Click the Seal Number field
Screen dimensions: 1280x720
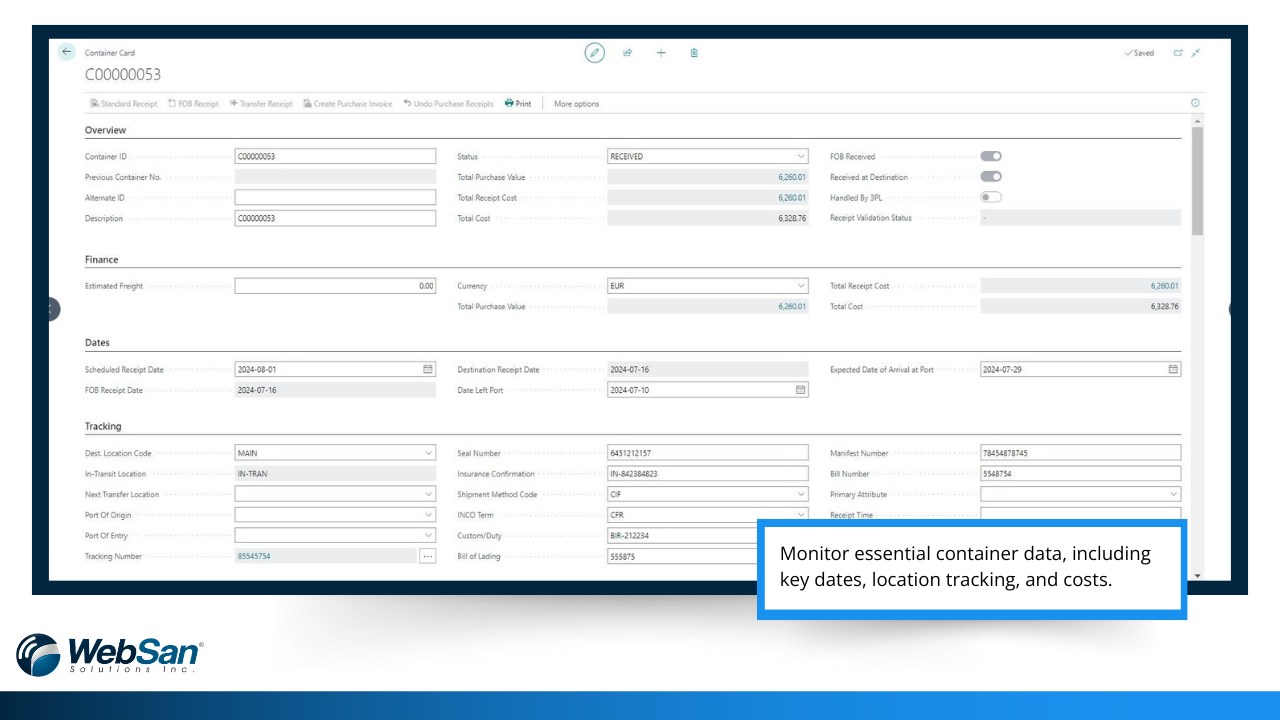click(x=708, y=453)
